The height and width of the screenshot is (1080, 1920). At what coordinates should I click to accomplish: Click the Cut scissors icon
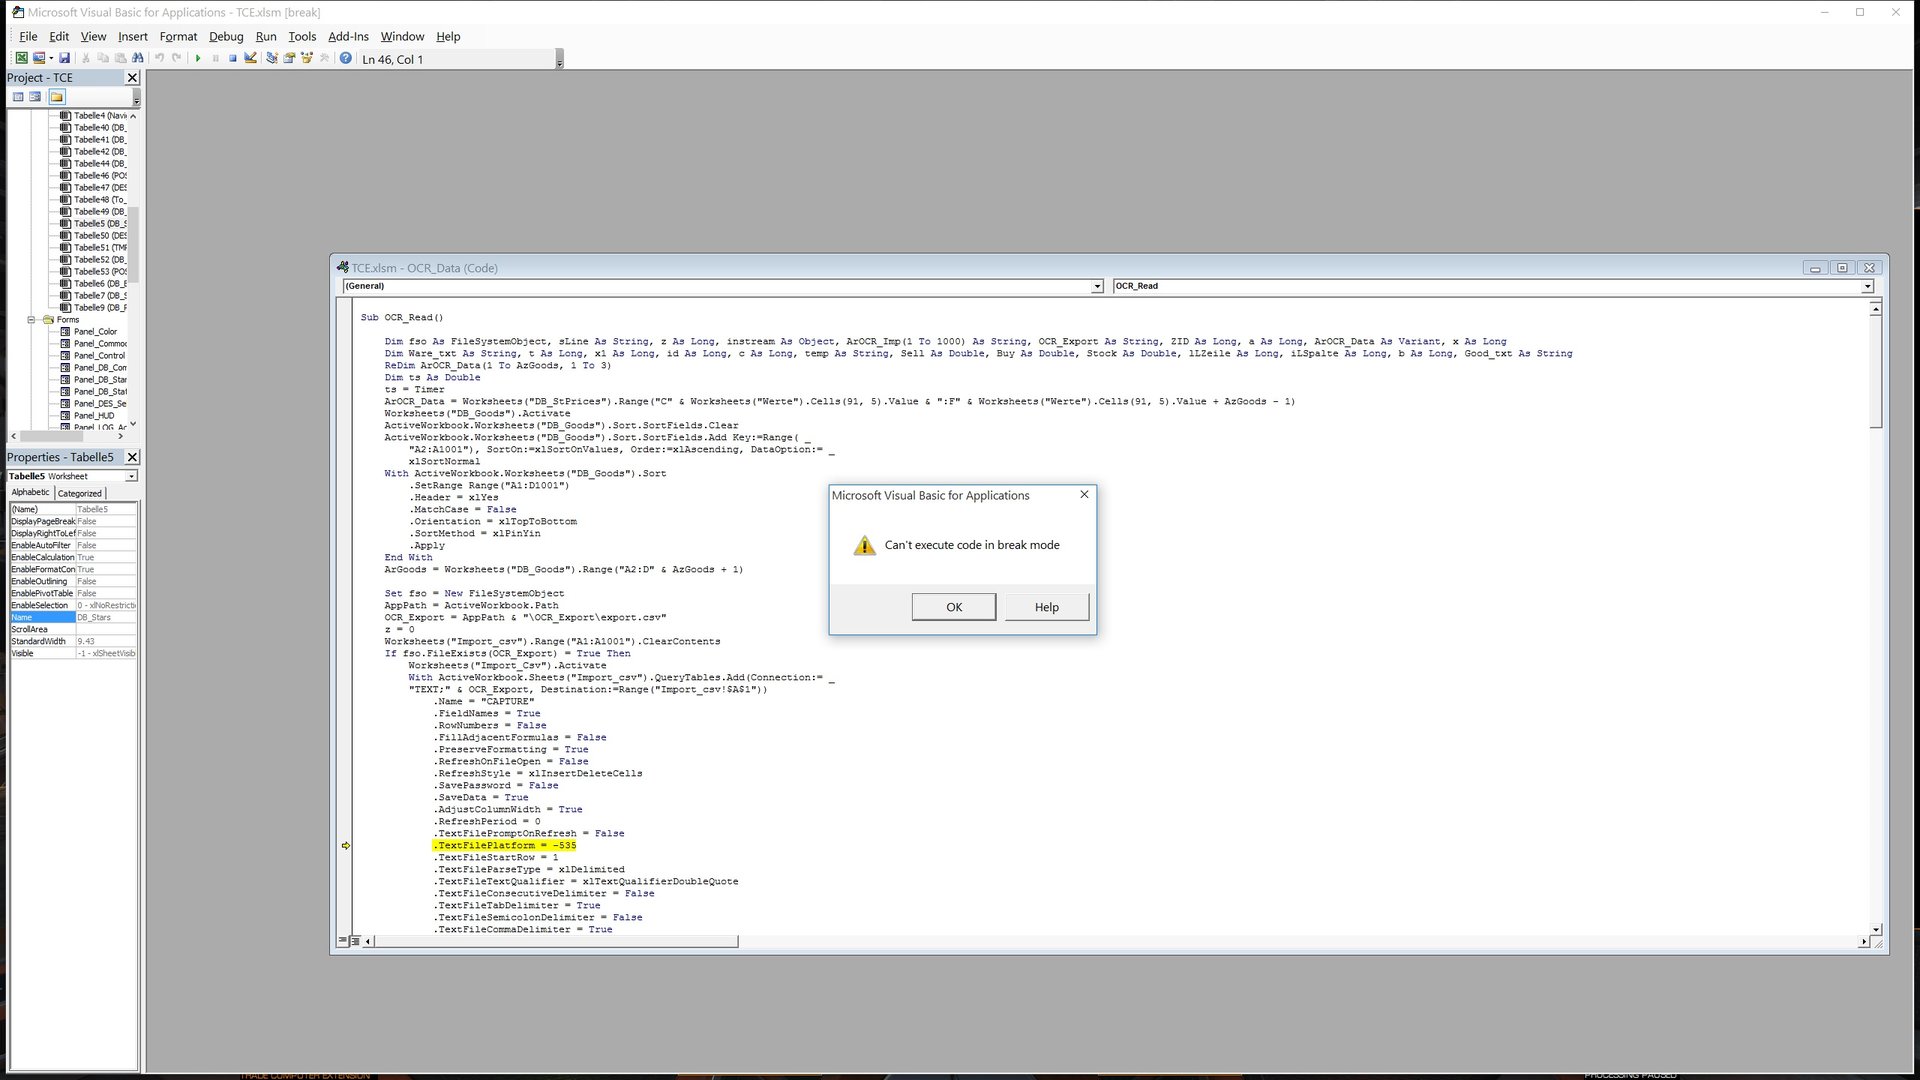86,58
